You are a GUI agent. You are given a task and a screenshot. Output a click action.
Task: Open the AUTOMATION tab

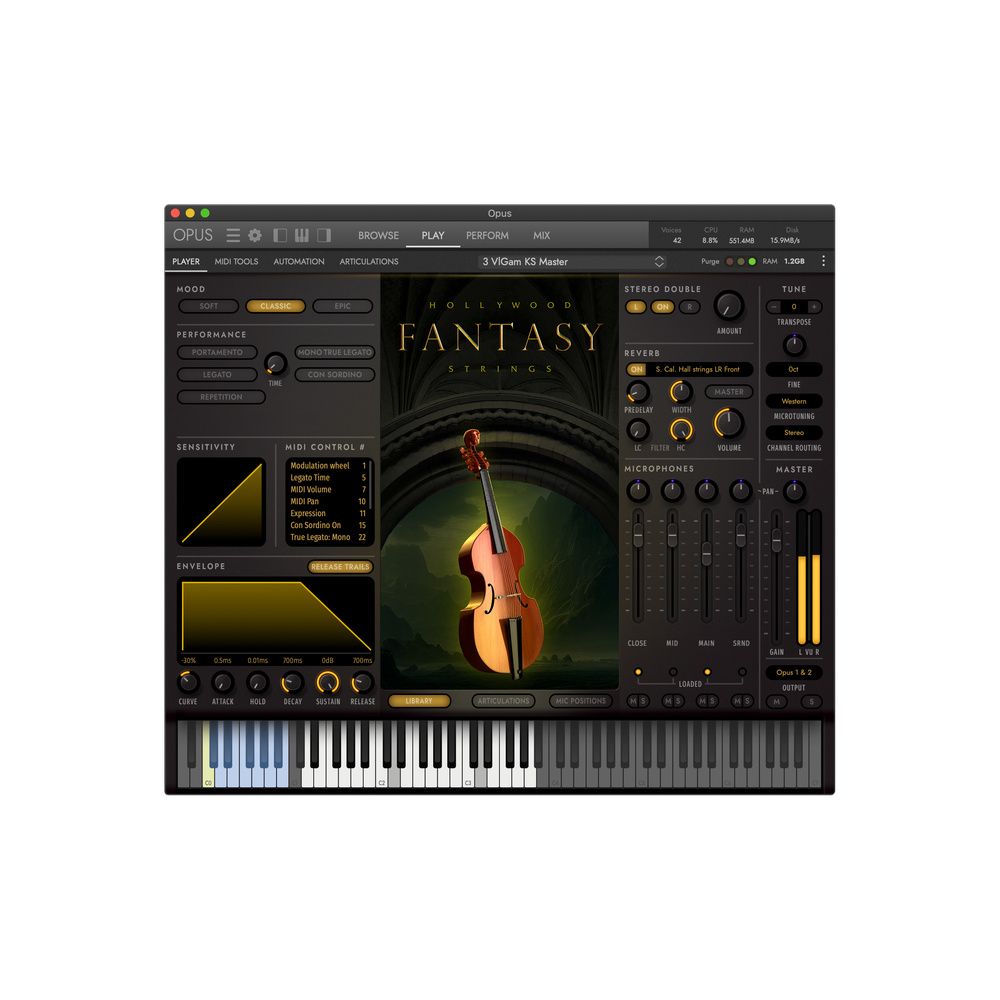(298, 261)
